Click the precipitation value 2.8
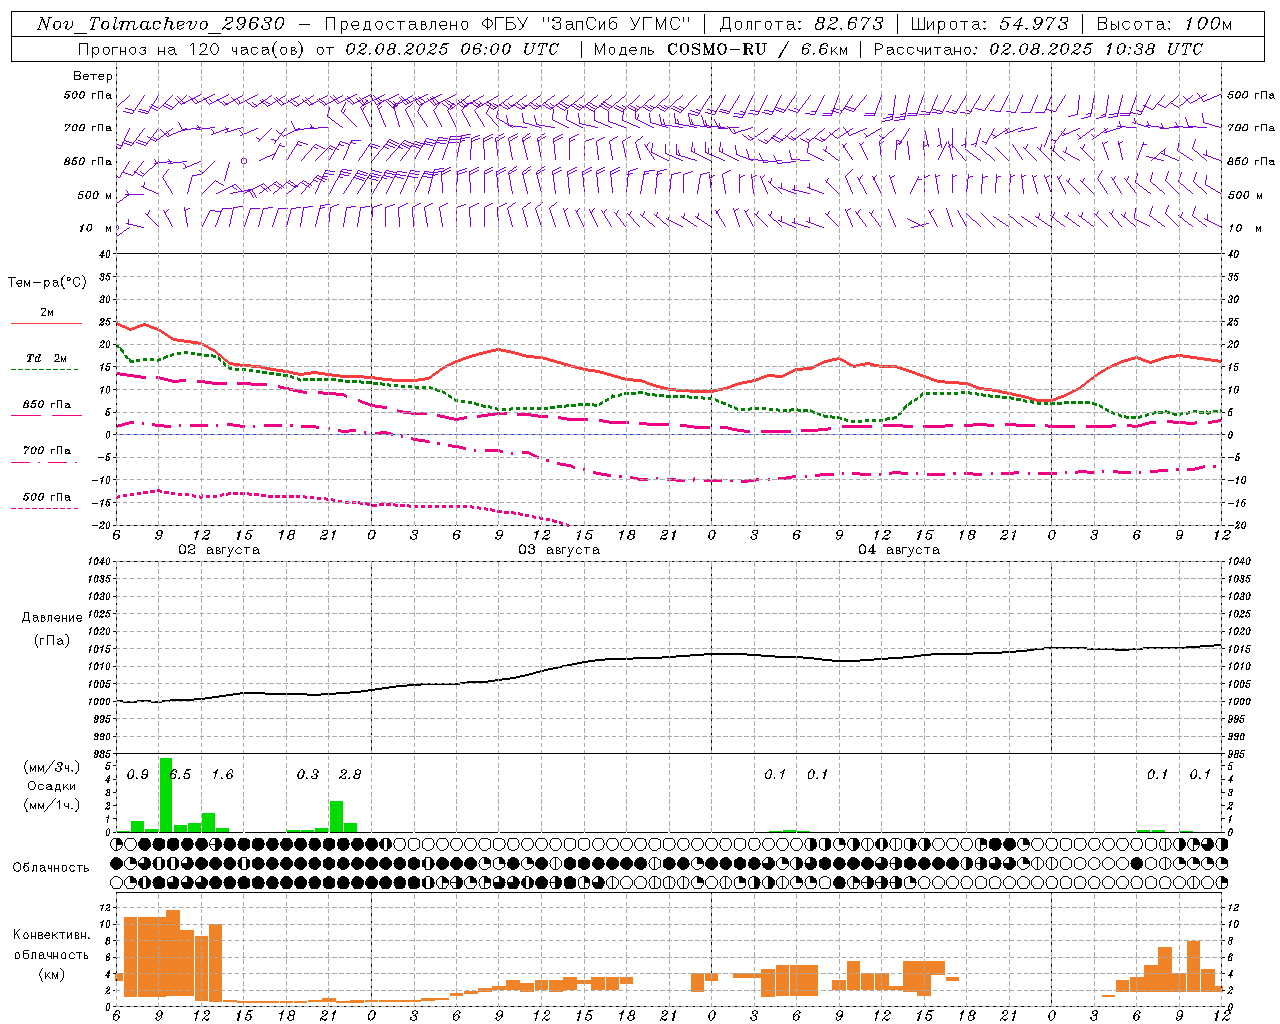Viewport: 1280px width, 1024px height. tap(350, 774)
